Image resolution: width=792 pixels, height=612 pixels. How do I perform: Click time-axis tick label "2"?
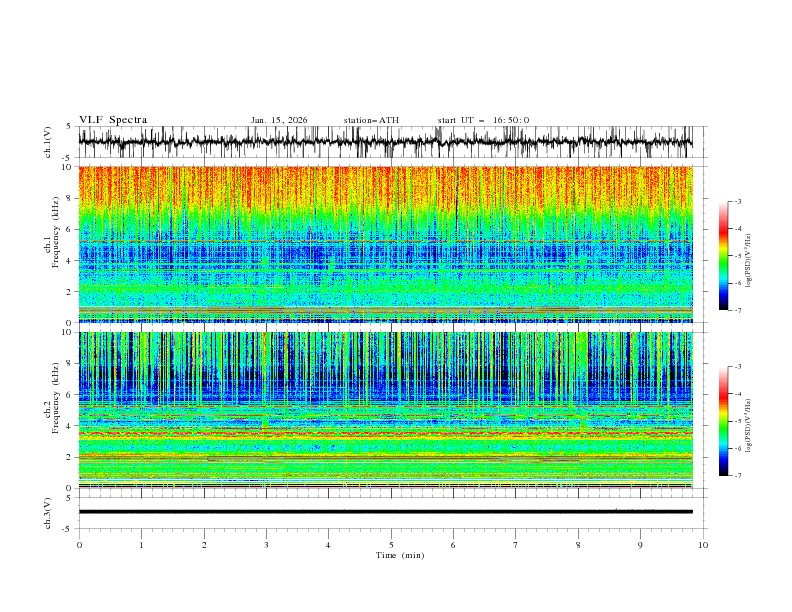coord(204,545)
